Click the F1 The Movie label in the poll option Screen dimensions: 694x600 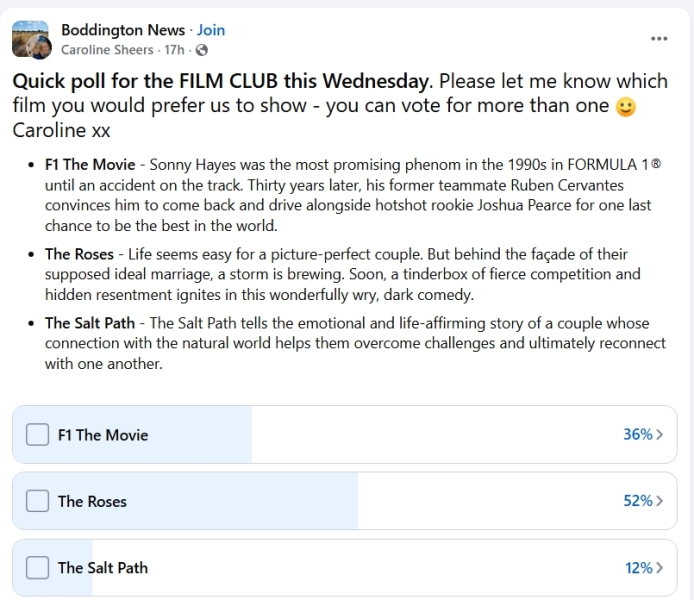(103, 435)
